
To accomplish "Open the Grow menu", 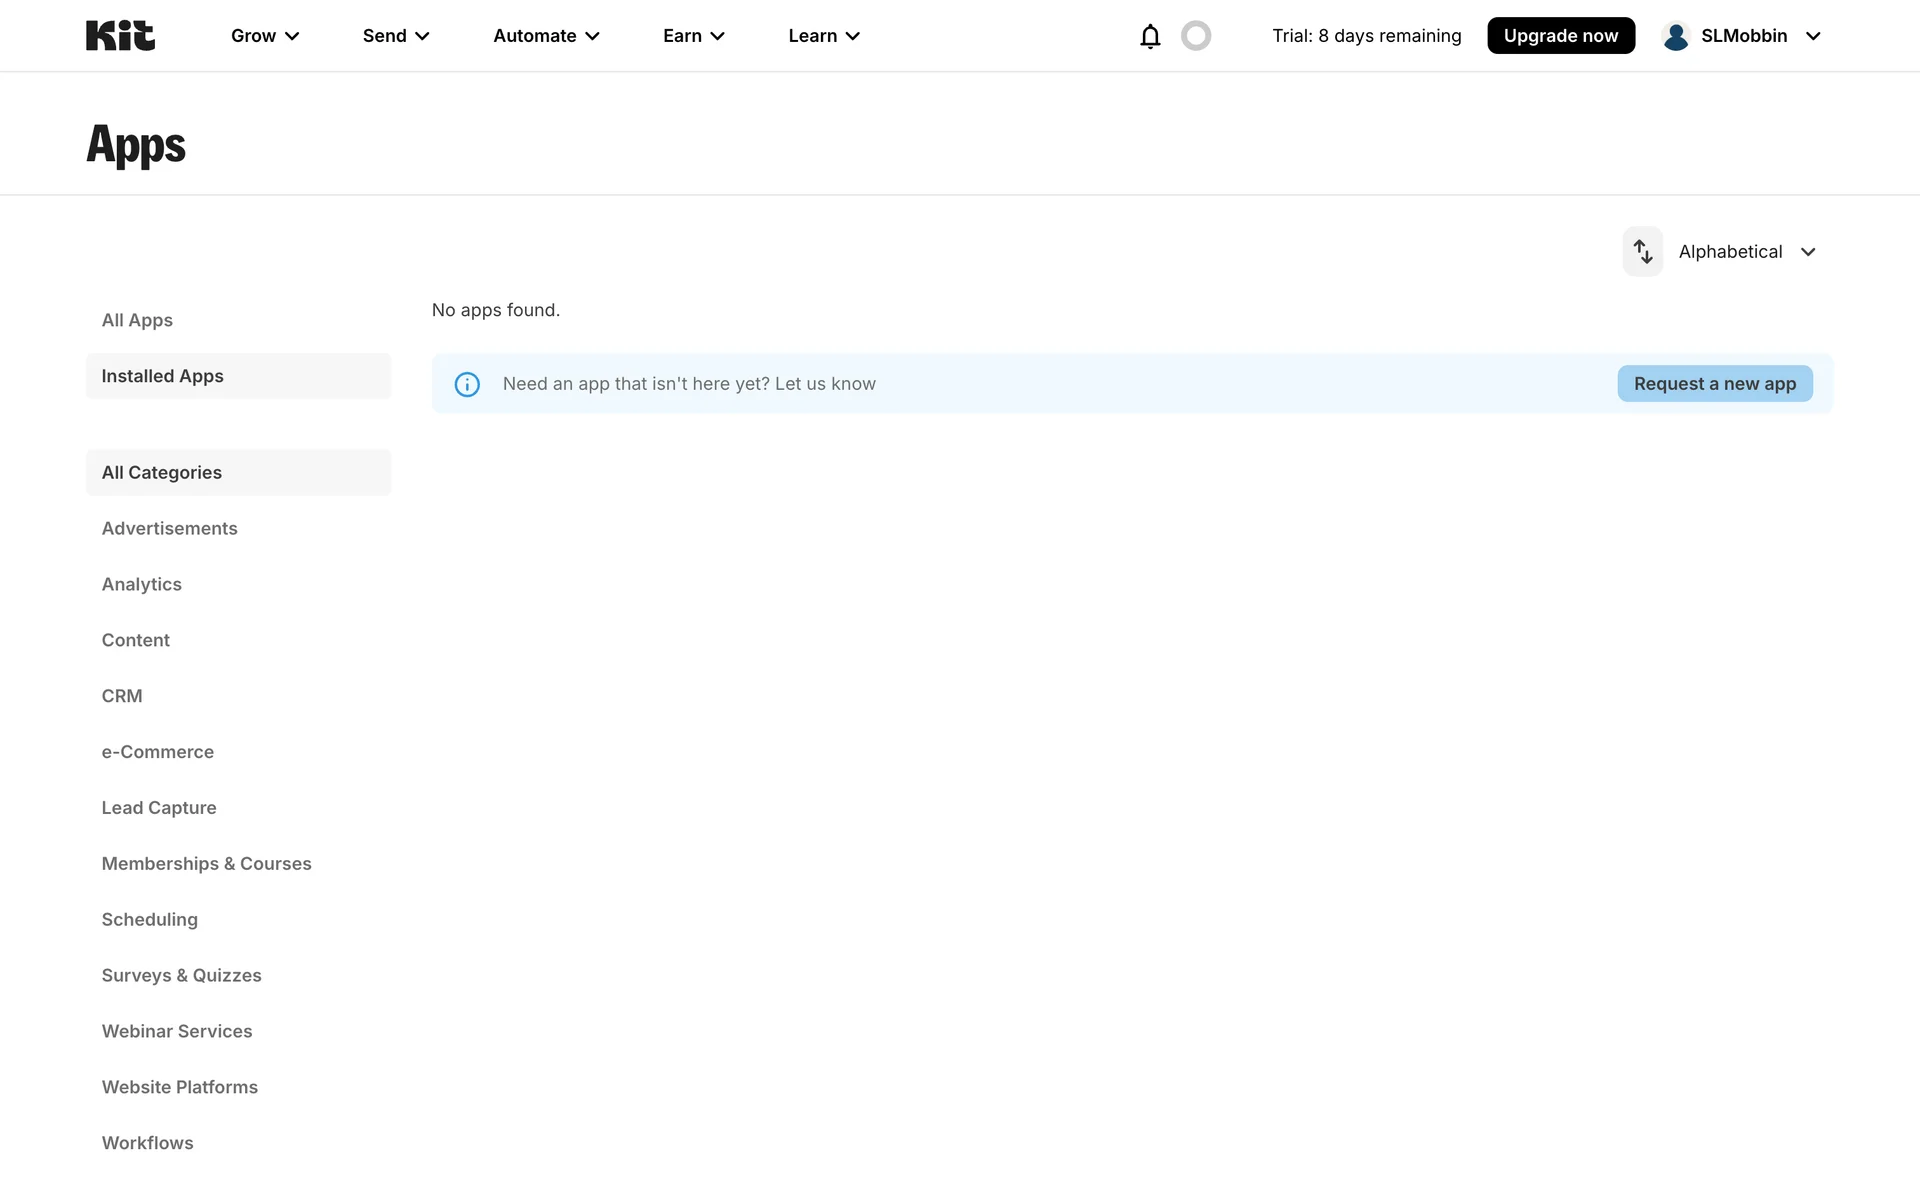I will tap(265, 36).
